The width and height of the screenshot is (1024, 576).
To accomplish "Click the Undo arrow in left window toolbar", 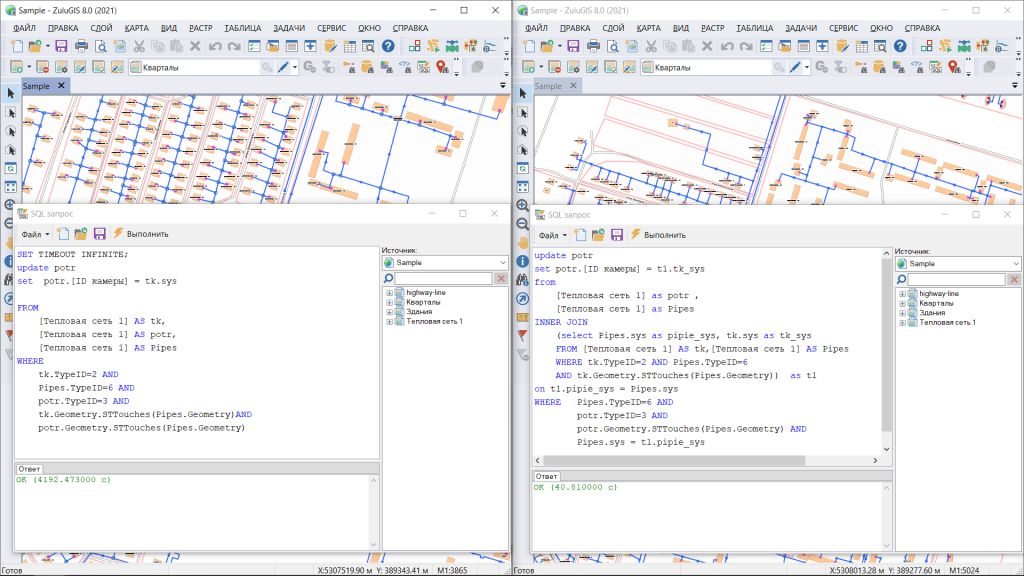I will 216,46.
